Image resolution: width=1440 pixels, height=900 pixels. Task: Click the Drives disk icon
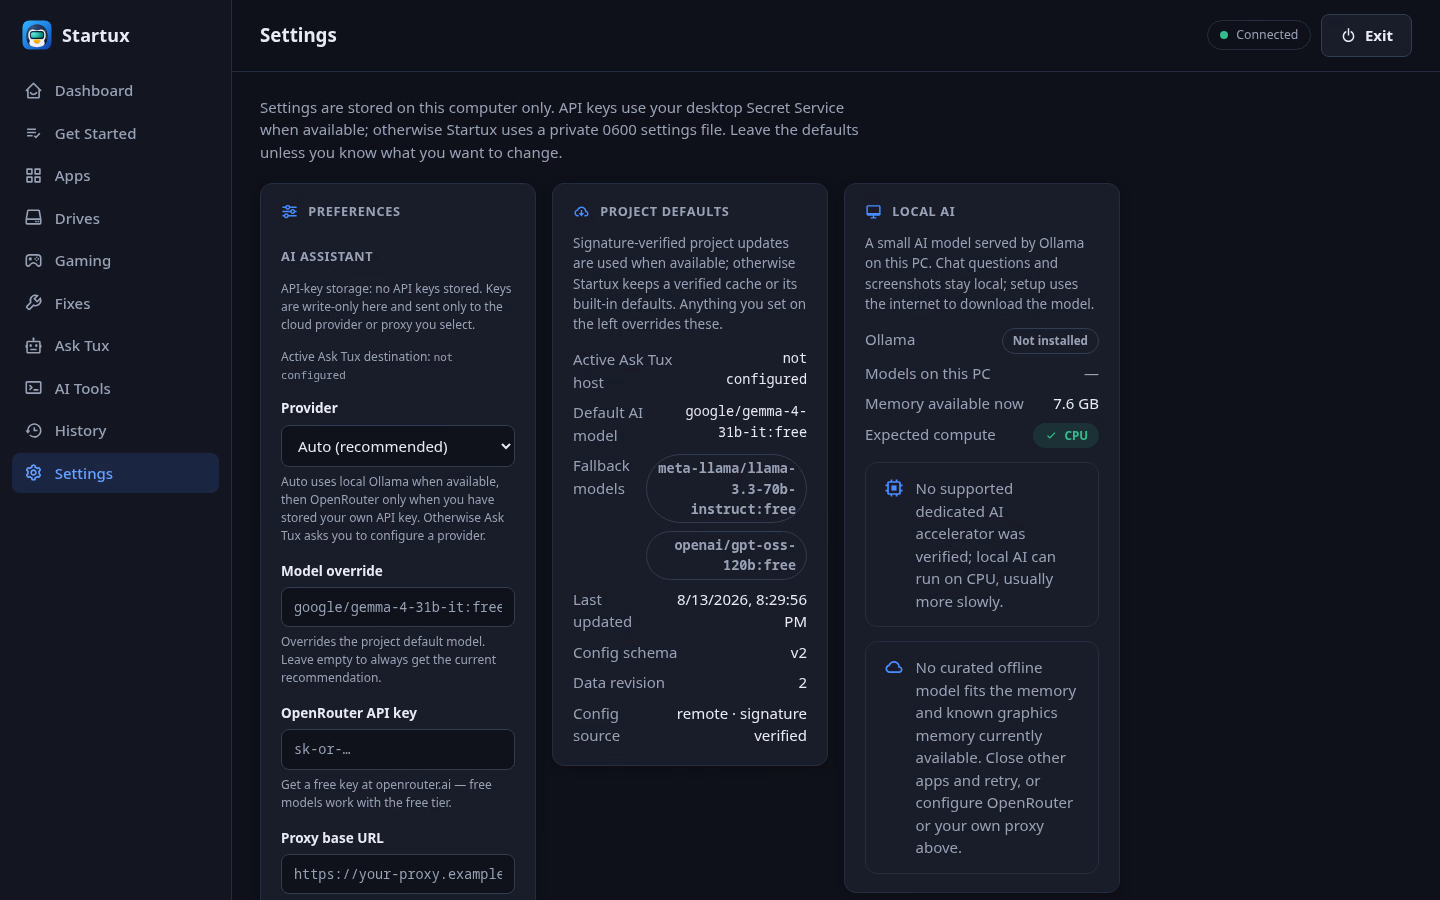coord(34,218)
